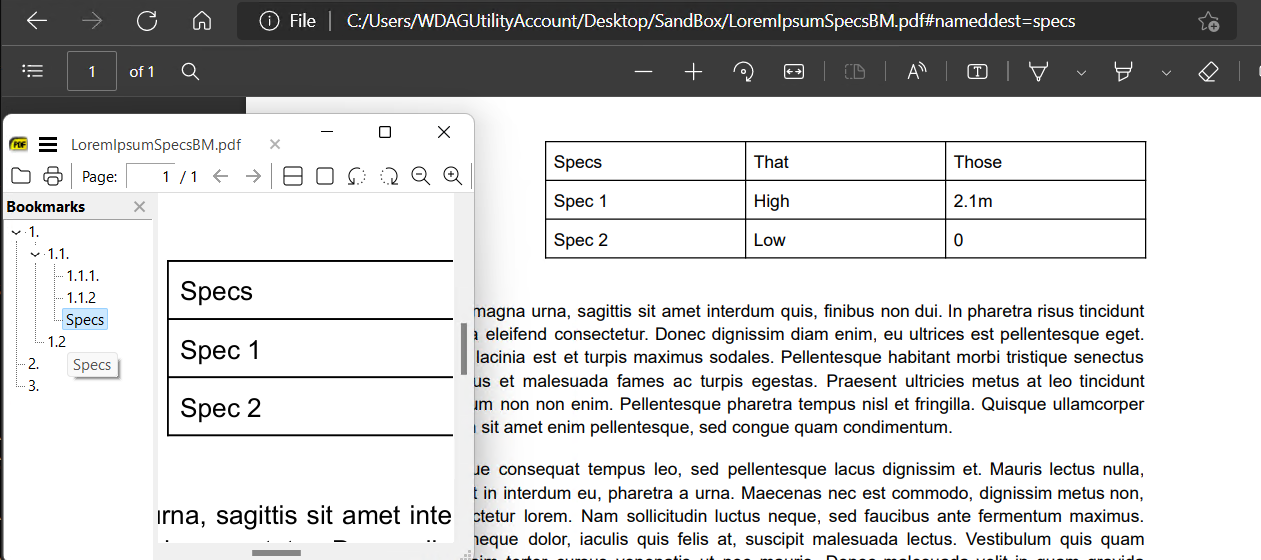Rotate the PDF in the Edge toolbar
The width and height of the screenshot is (1261, 560).
click(x=743, y=71)
